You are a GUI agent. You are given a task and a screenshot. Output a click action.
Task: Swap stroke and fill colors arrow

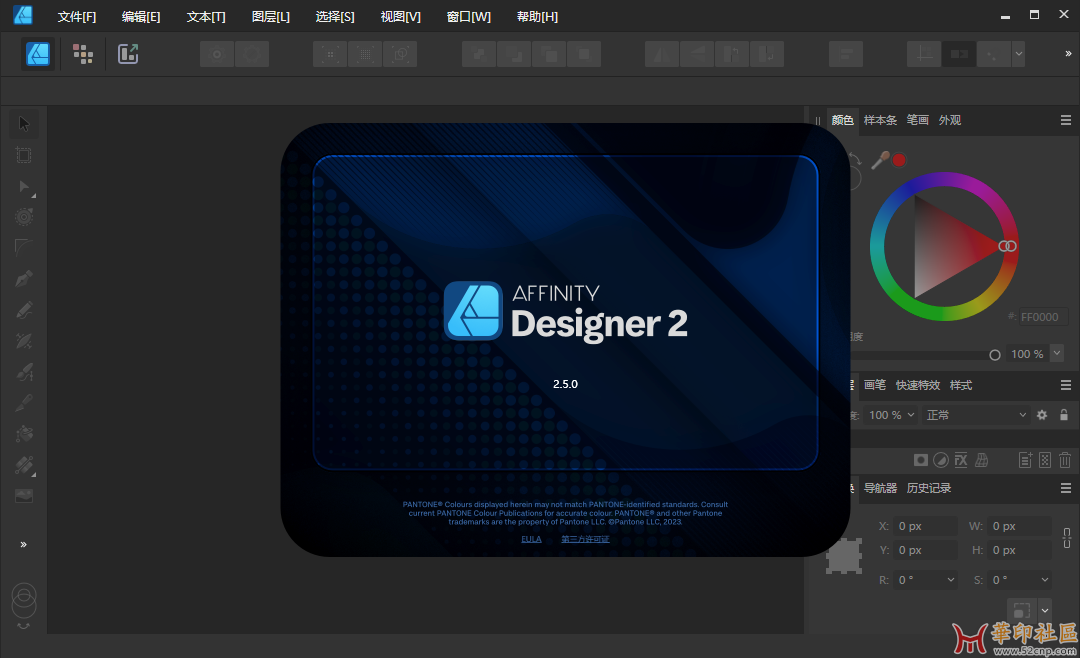[855, 159]
